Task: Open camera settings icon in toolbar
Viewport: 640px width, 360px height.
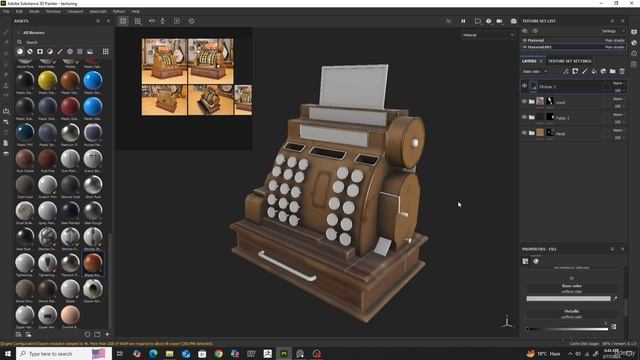Action: [499, 21]
